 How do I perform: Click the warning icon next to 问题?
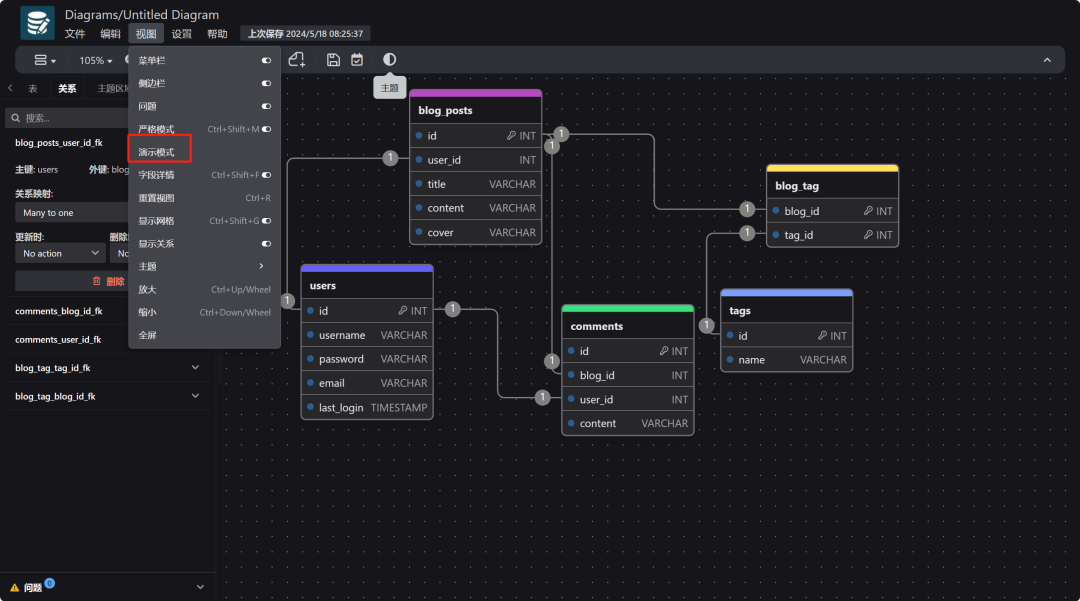[x=14, y=587]
